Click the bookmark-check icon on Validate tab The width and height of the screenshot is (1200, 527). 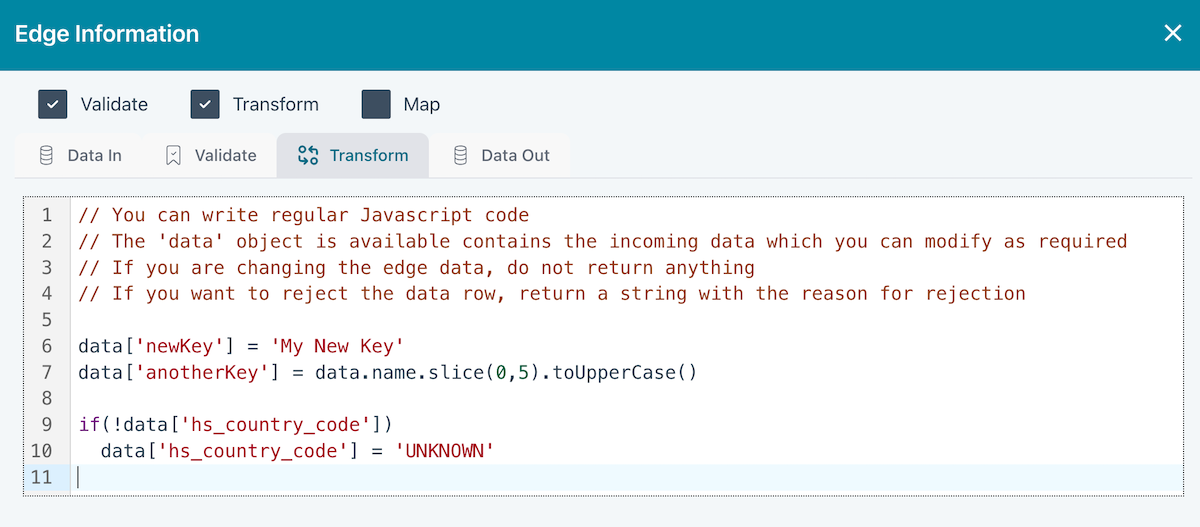(x=173, y=155)
